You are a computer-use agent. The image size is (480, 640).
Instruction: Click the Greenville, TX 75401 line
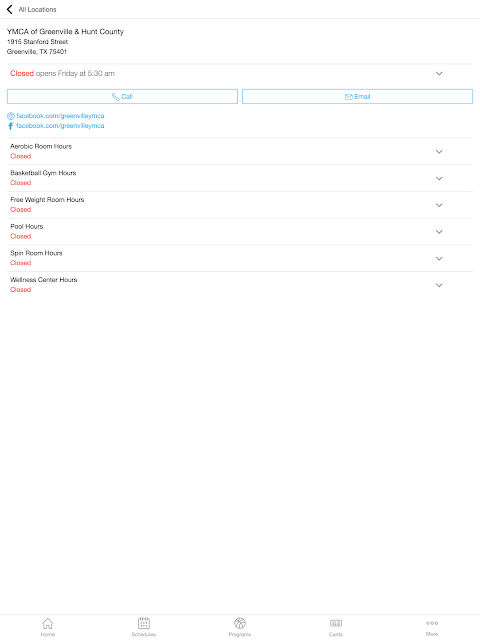(37, 51)
